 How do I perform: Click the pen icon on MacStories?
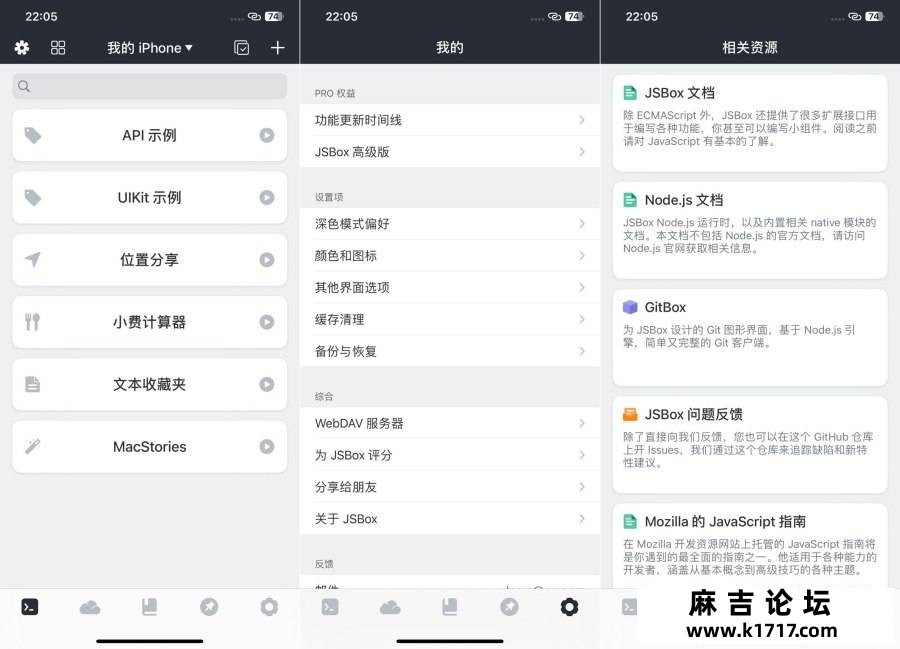tap(33, 446)
